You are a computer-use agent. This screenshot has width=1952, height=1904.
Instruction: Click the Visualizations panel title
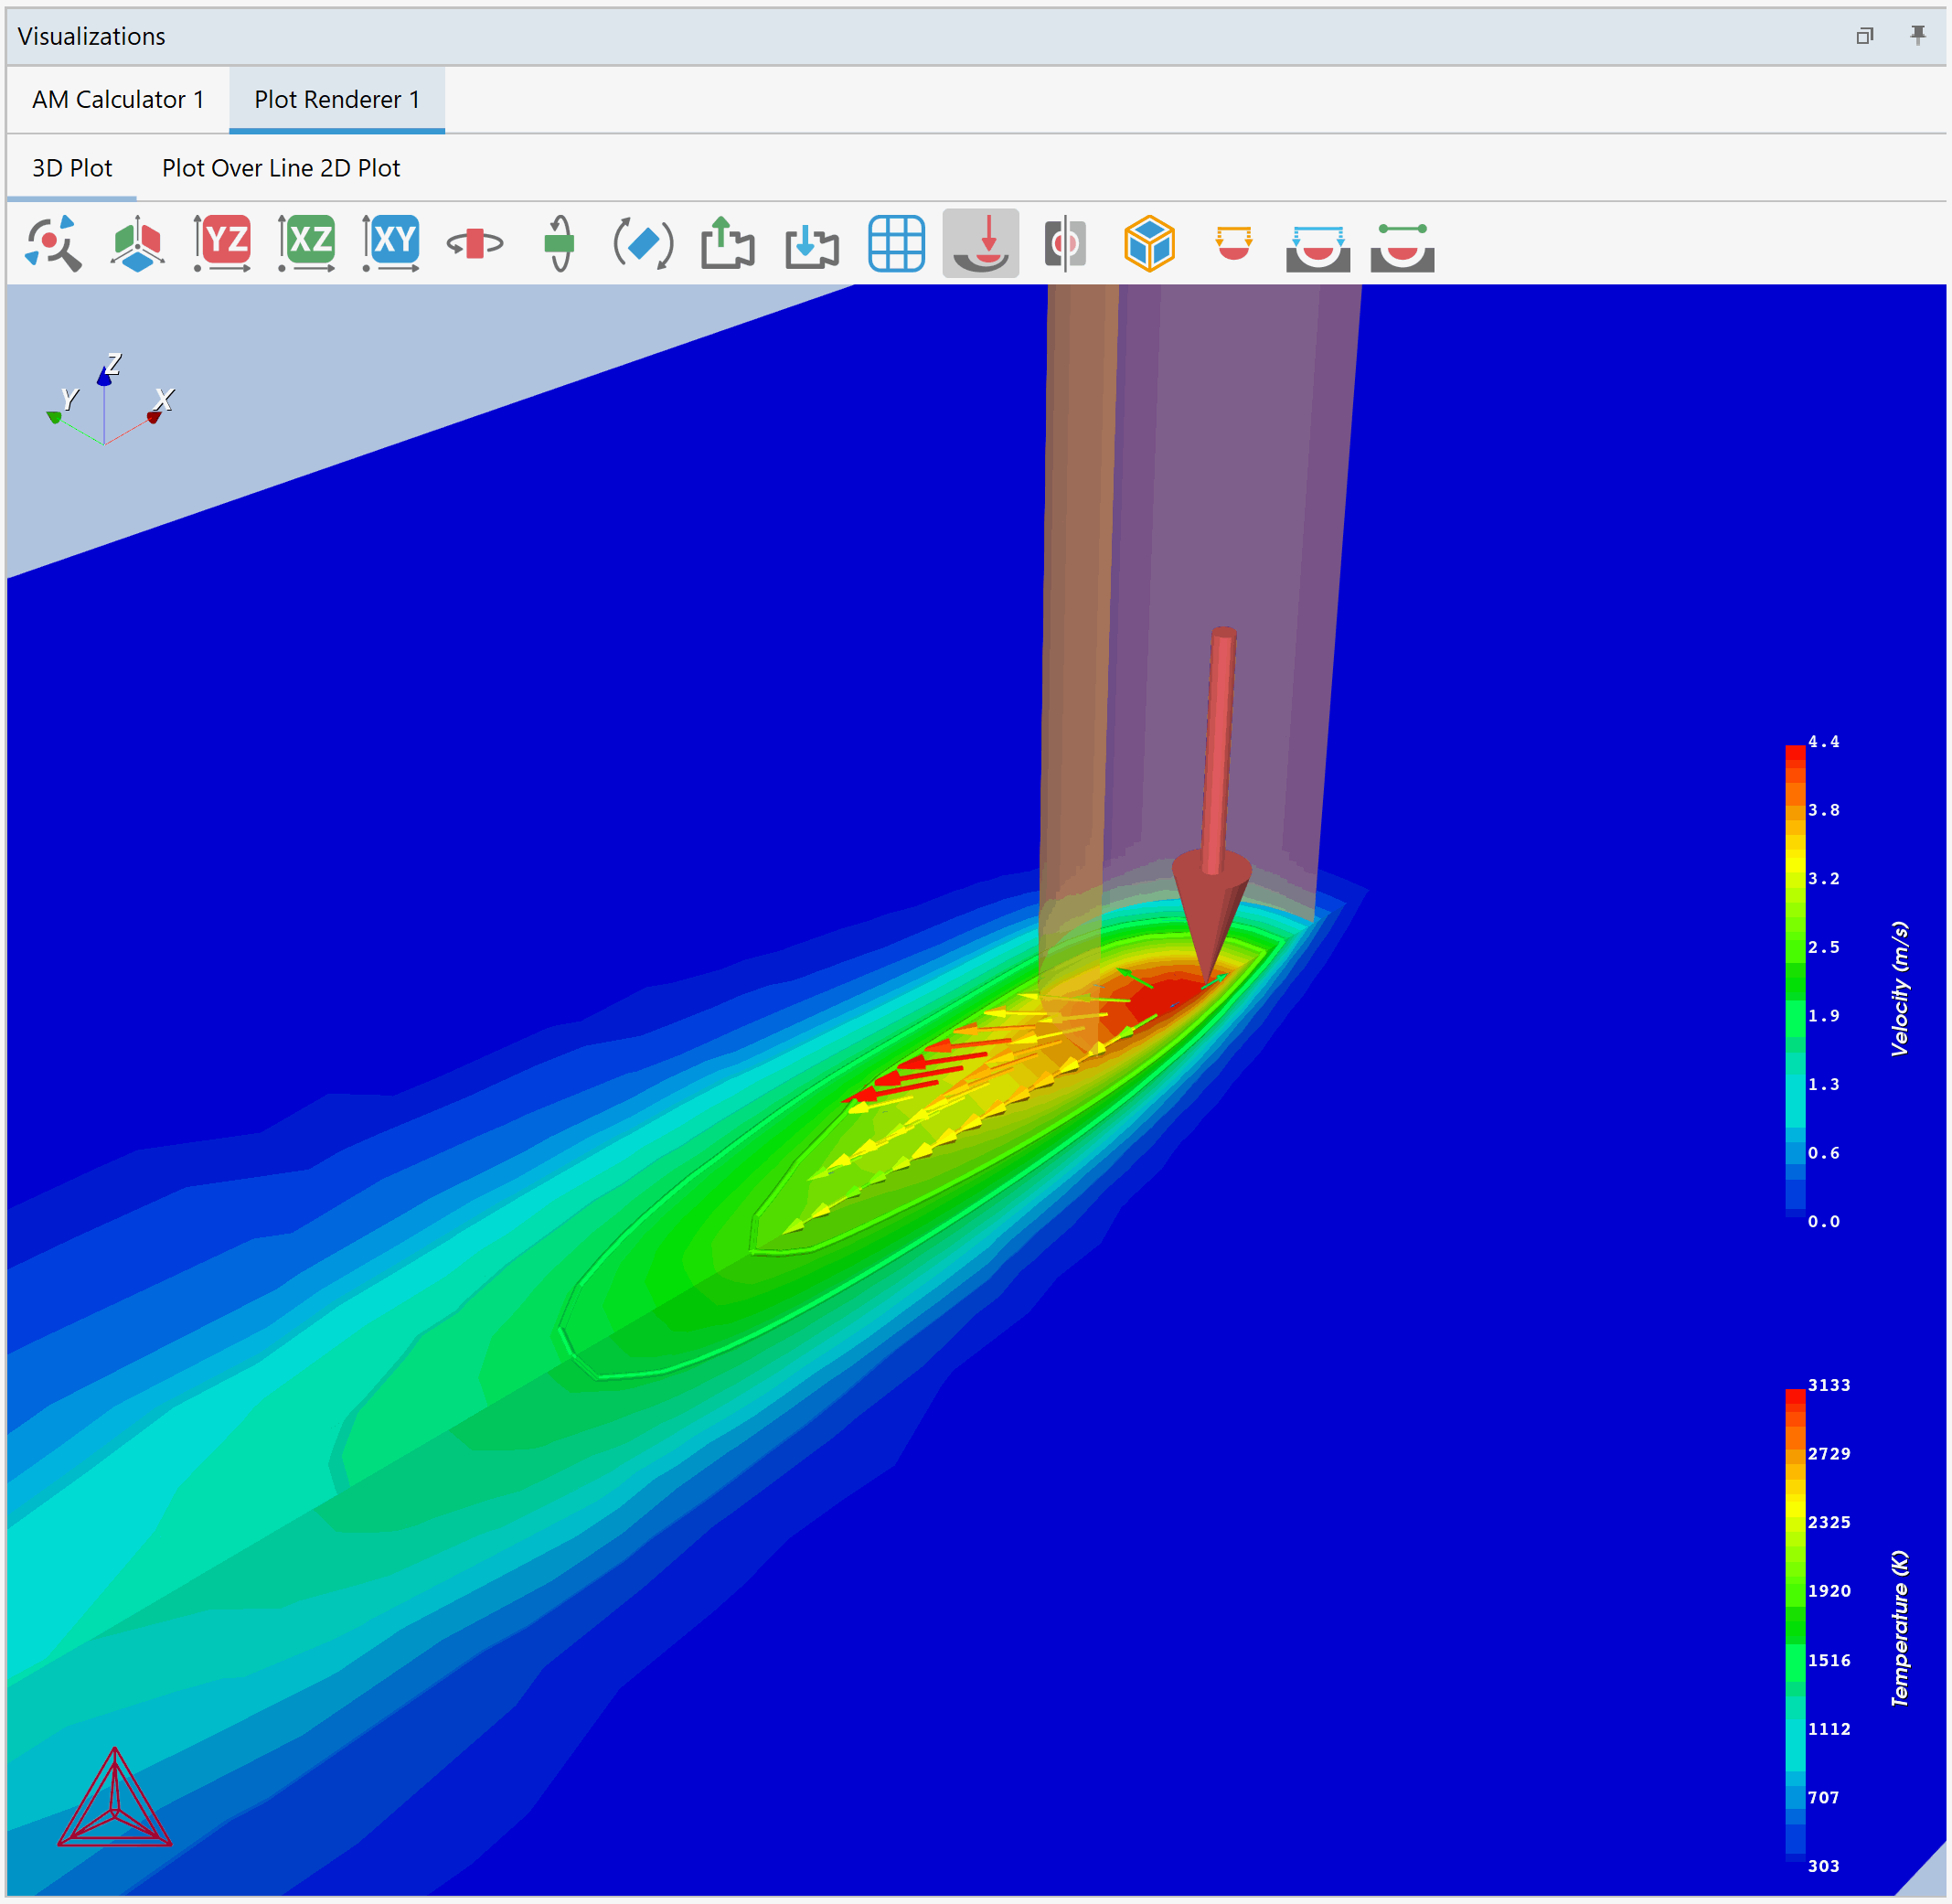(x=91, y=36)
